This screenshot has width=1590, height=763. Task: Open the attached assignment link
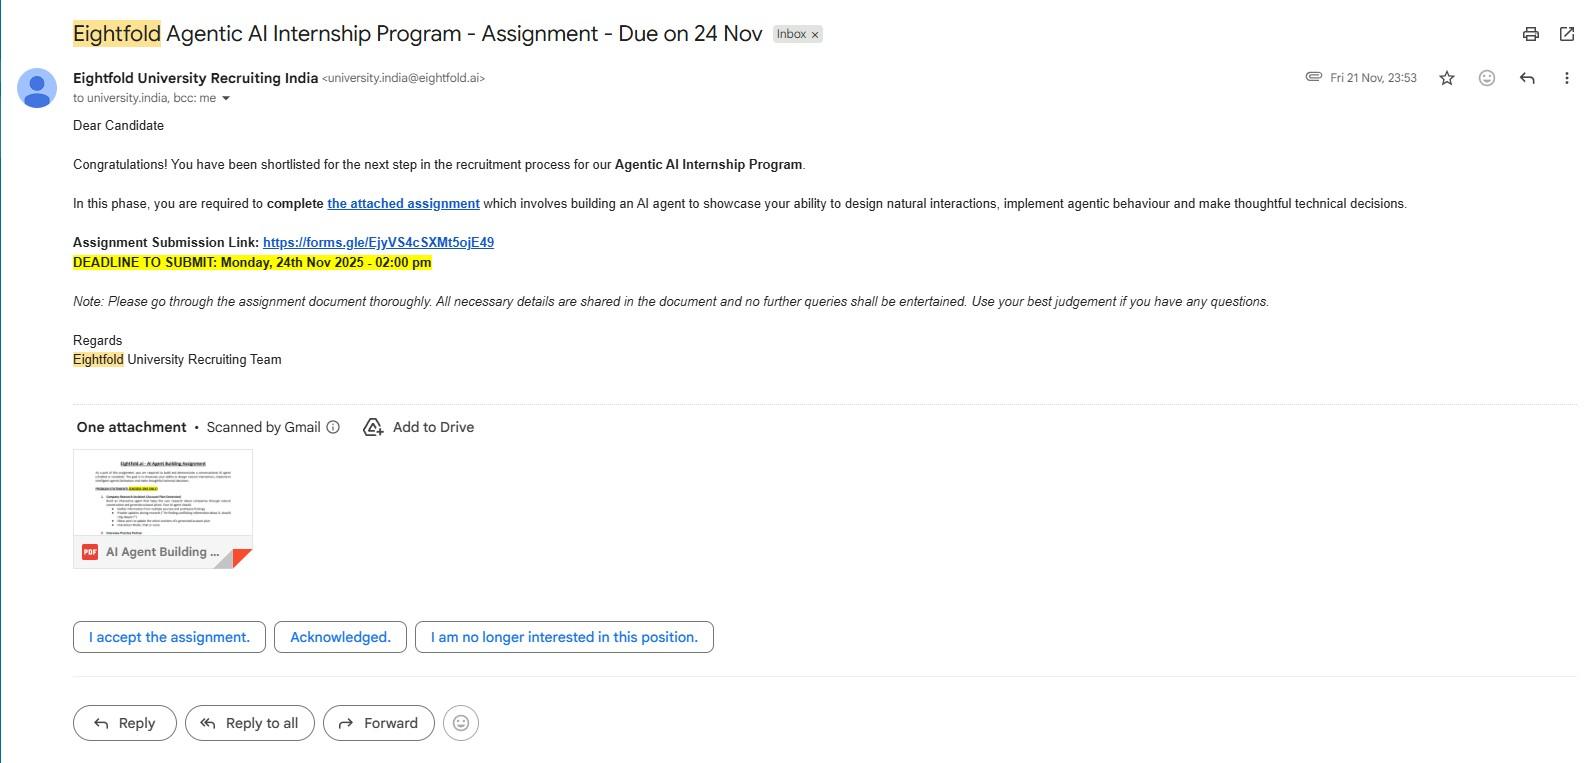pos(403,203)
